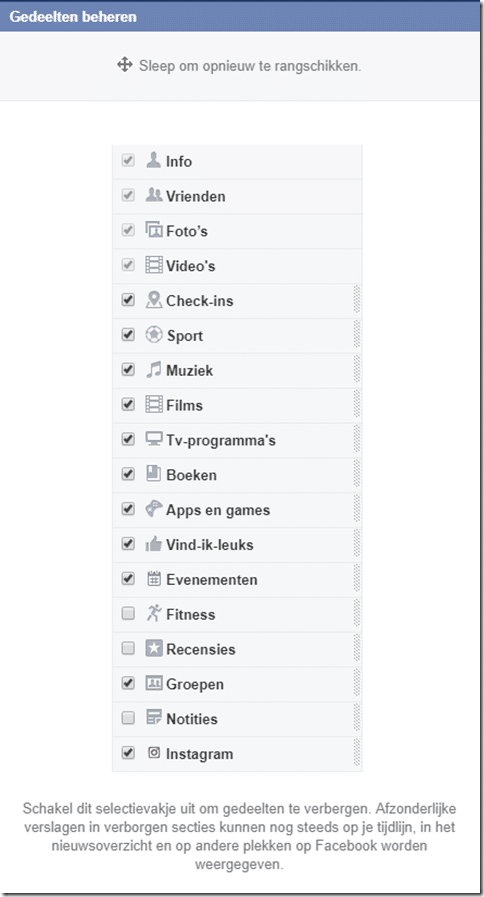Click the Evenementen calendar icon

tap(153, 578)
